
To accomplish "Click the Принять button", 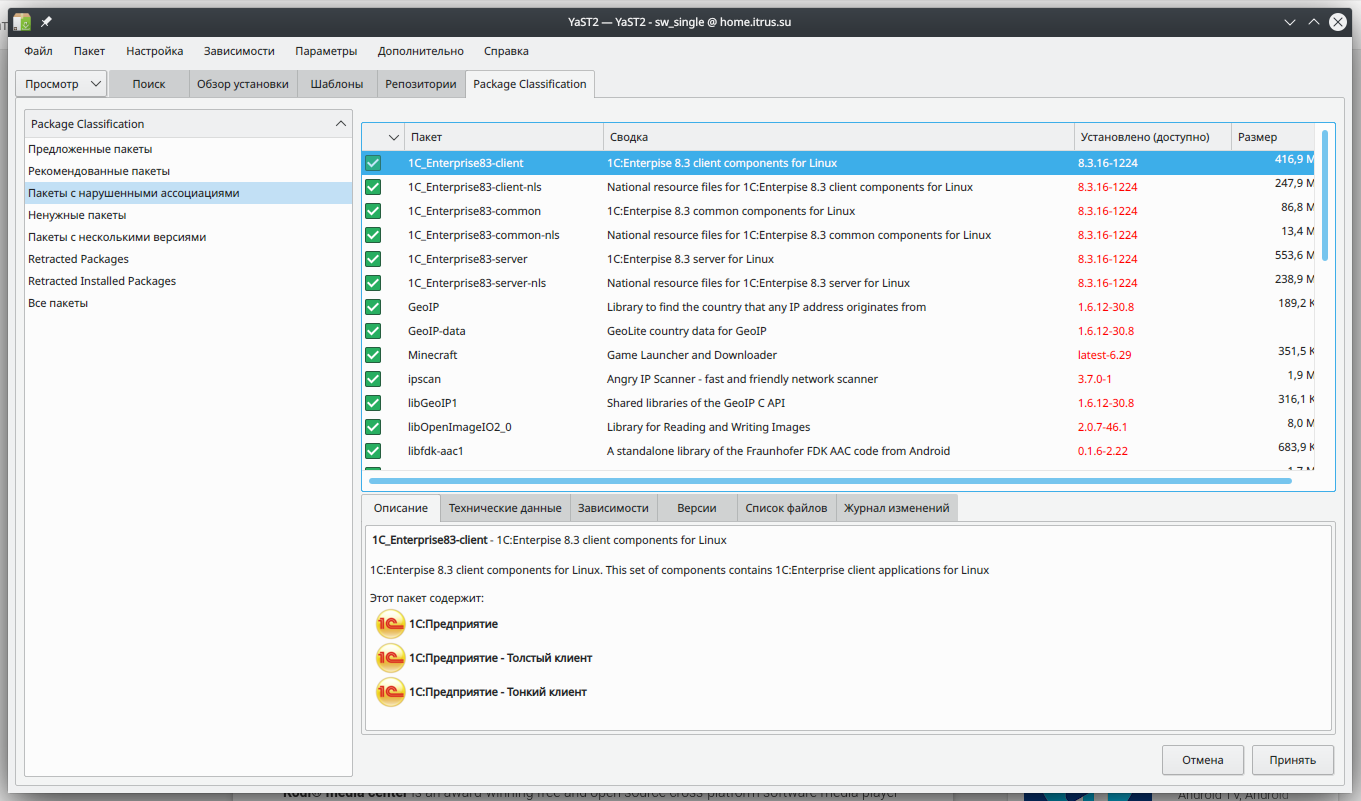I will pyautogui.click(x=1292, y=760).
